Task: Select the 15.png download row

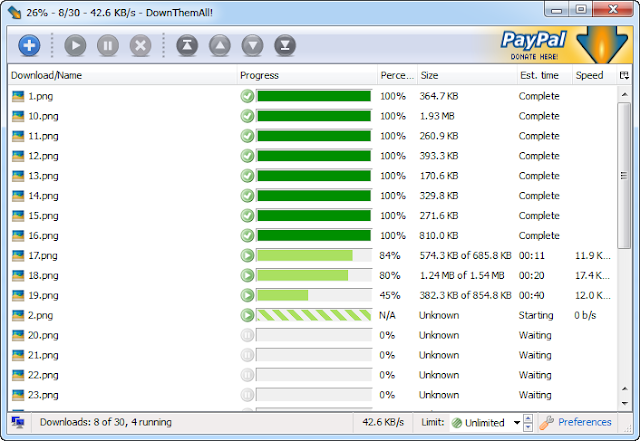Action: pos(311,216)
